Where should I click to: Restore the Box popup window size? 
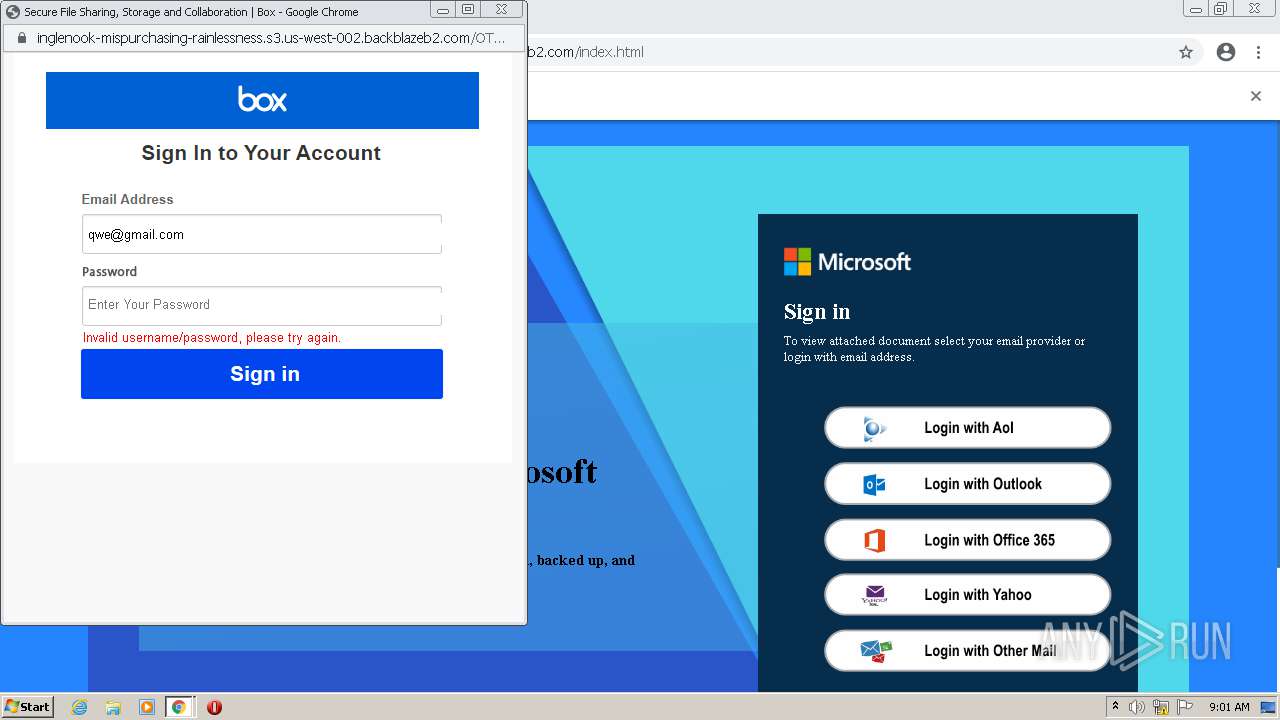pyautogui.click(x=468, y=10)
